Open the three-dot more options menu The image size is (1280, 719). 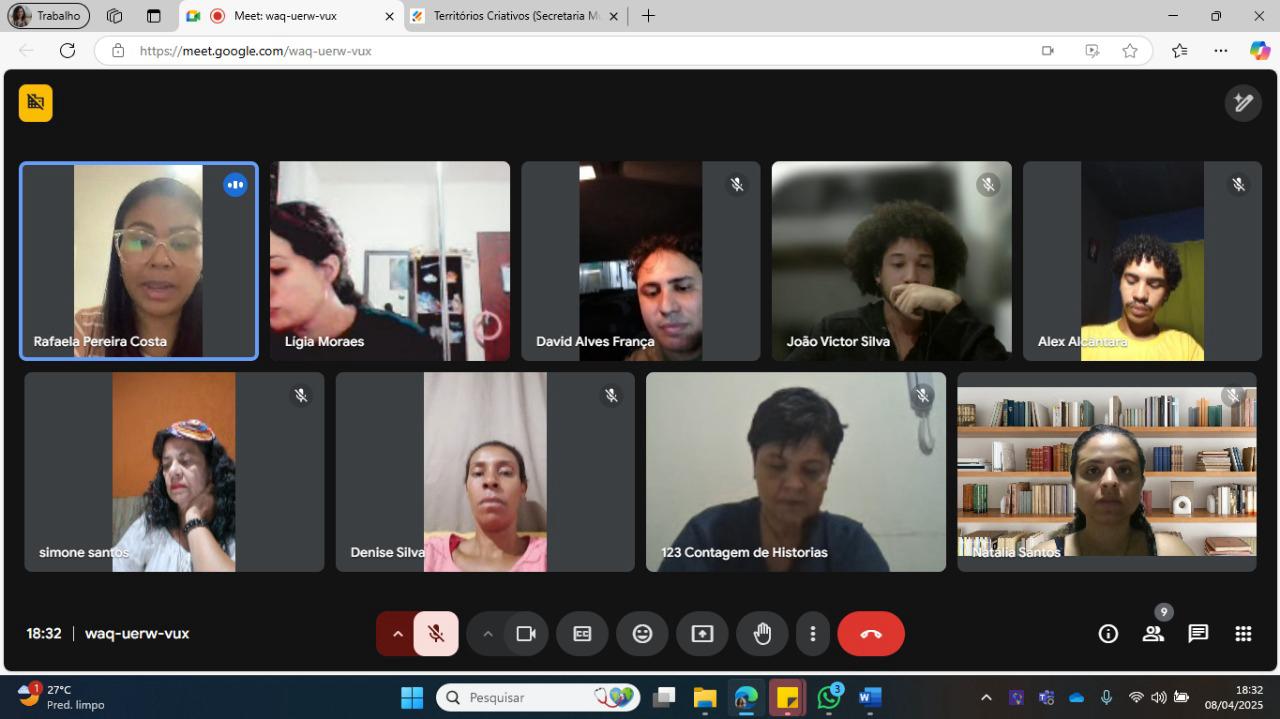click(813, 634)
